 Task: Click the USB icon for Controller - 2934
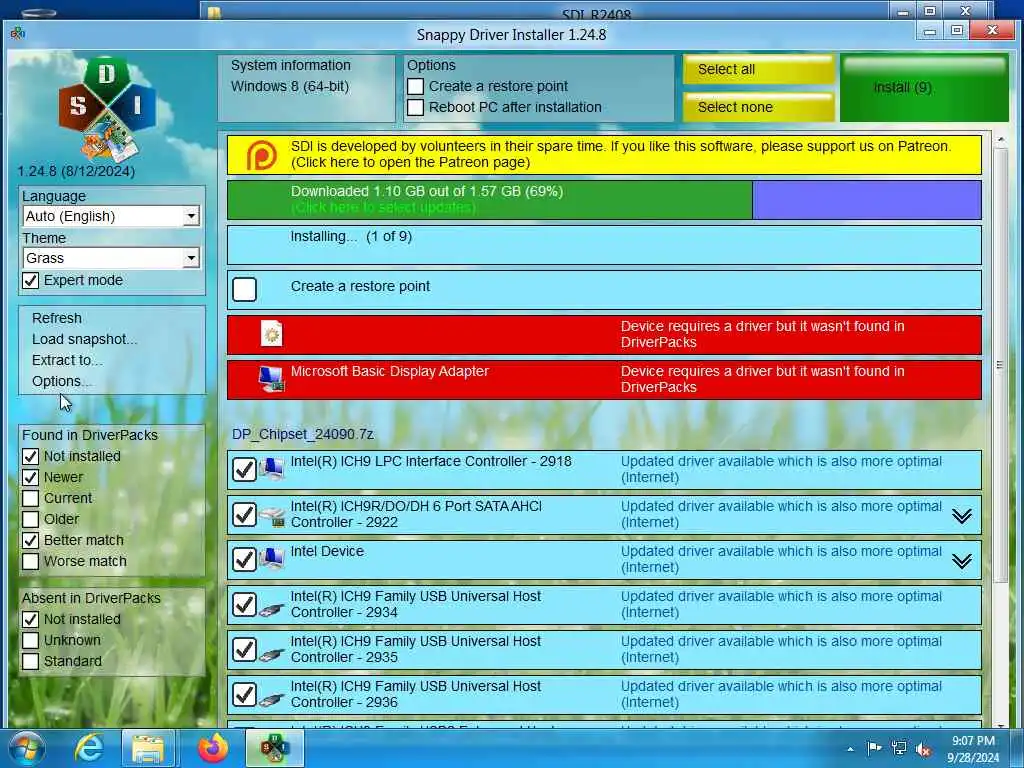click(271, 608)
